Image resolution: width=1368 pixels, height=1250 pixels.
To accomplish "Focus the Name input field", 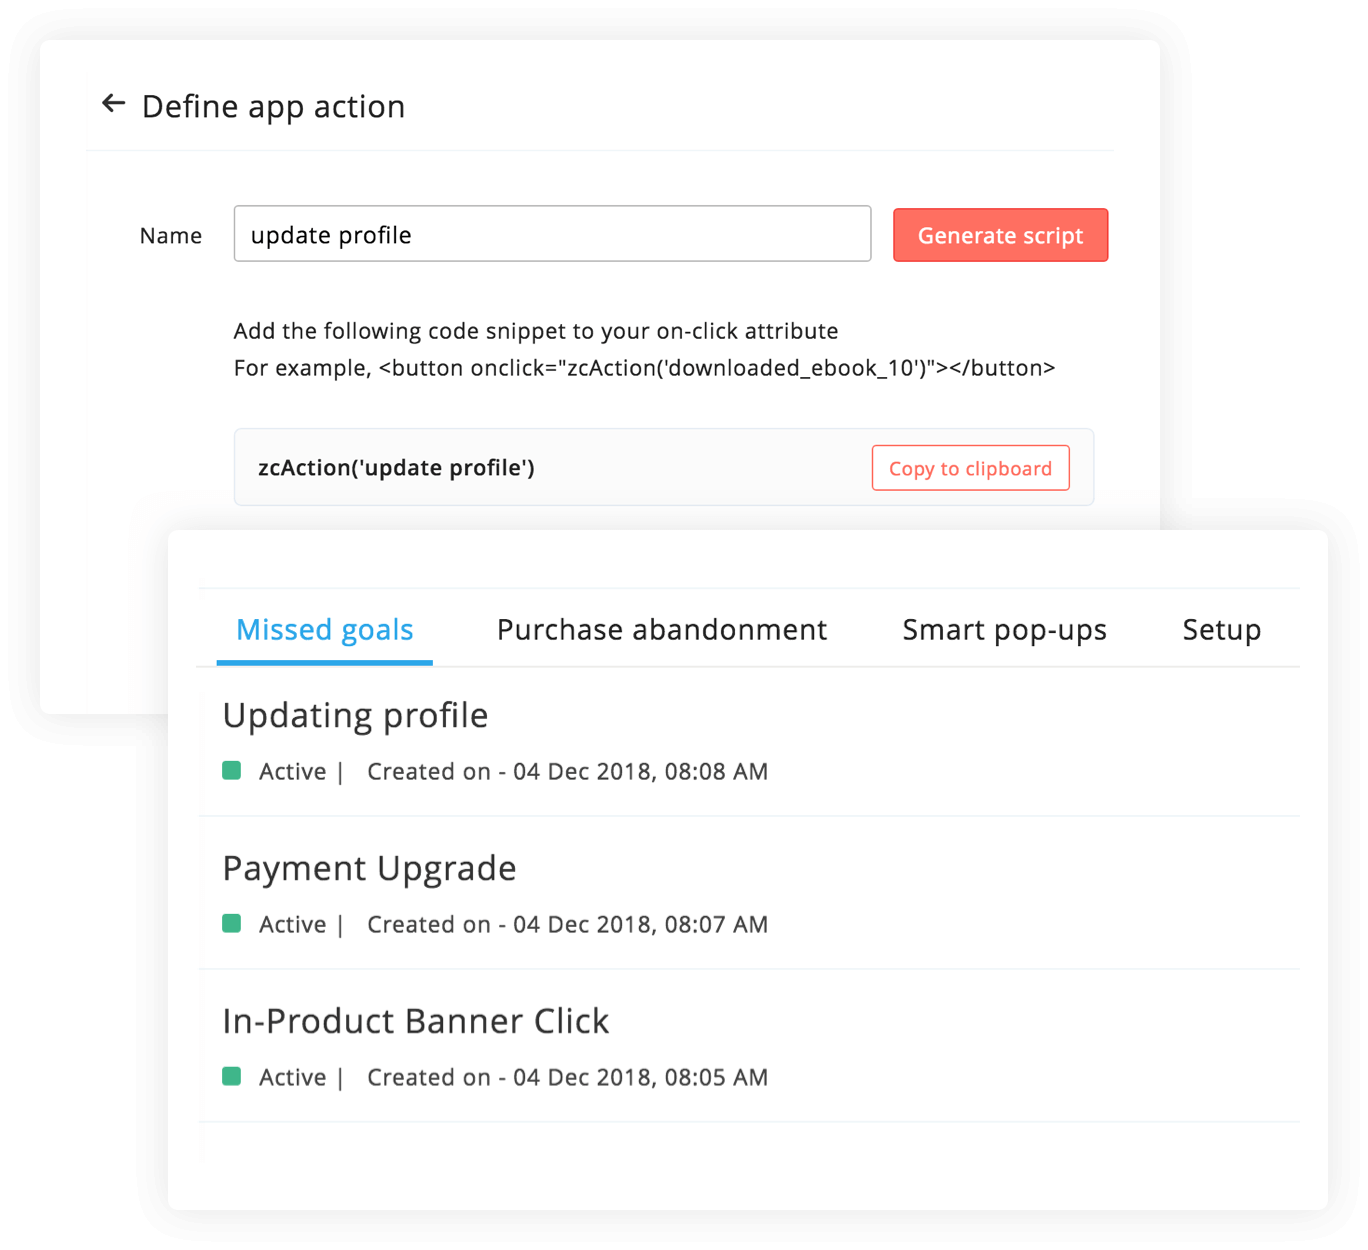I will [x=552, y=234].
